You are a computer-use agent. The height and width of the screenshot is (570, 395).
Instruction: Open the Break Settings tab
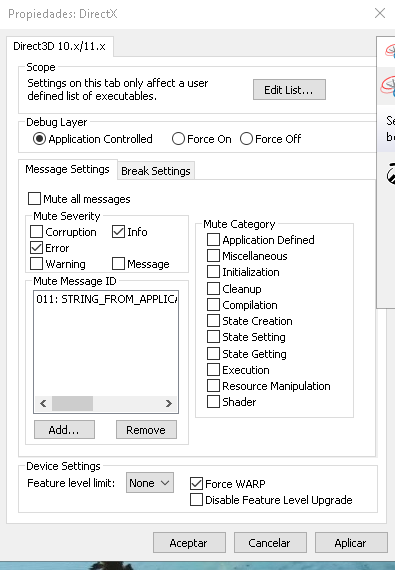click(x=156, y=171)
